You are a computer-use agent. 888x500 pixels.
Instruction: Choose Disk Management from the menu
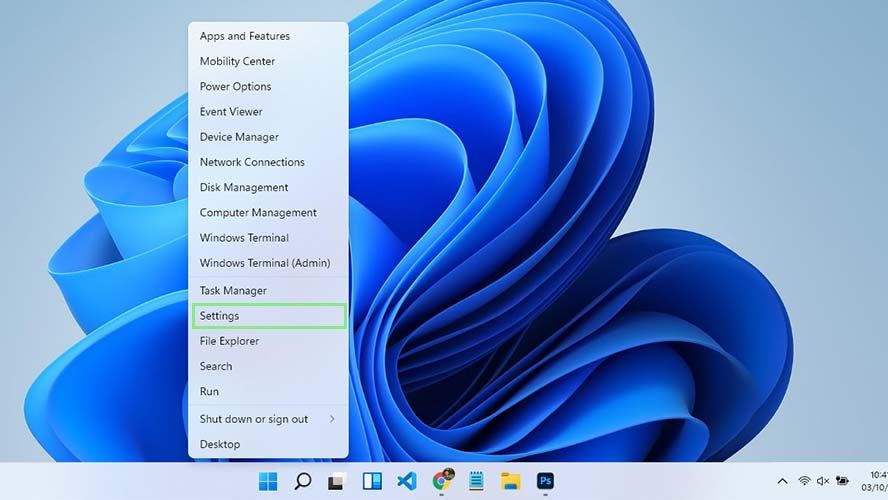tap(268, 187)
